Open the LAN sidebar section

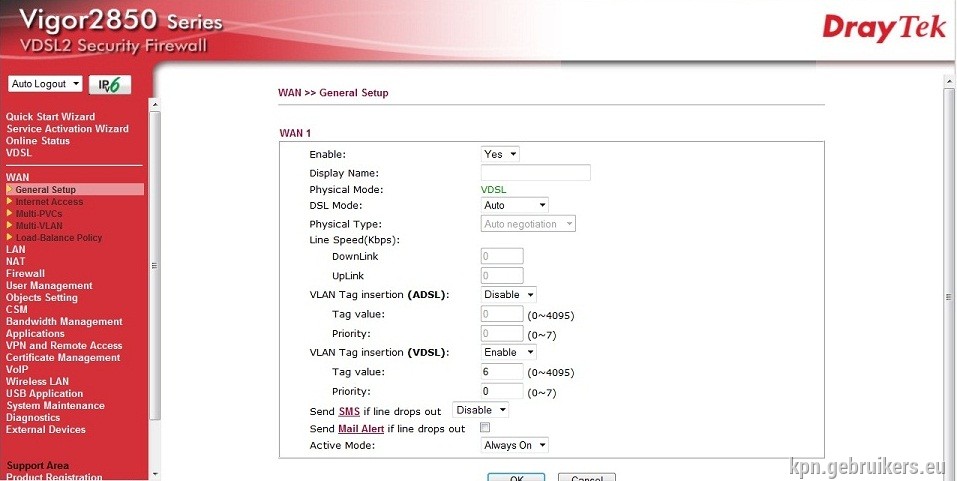[16, 249]
